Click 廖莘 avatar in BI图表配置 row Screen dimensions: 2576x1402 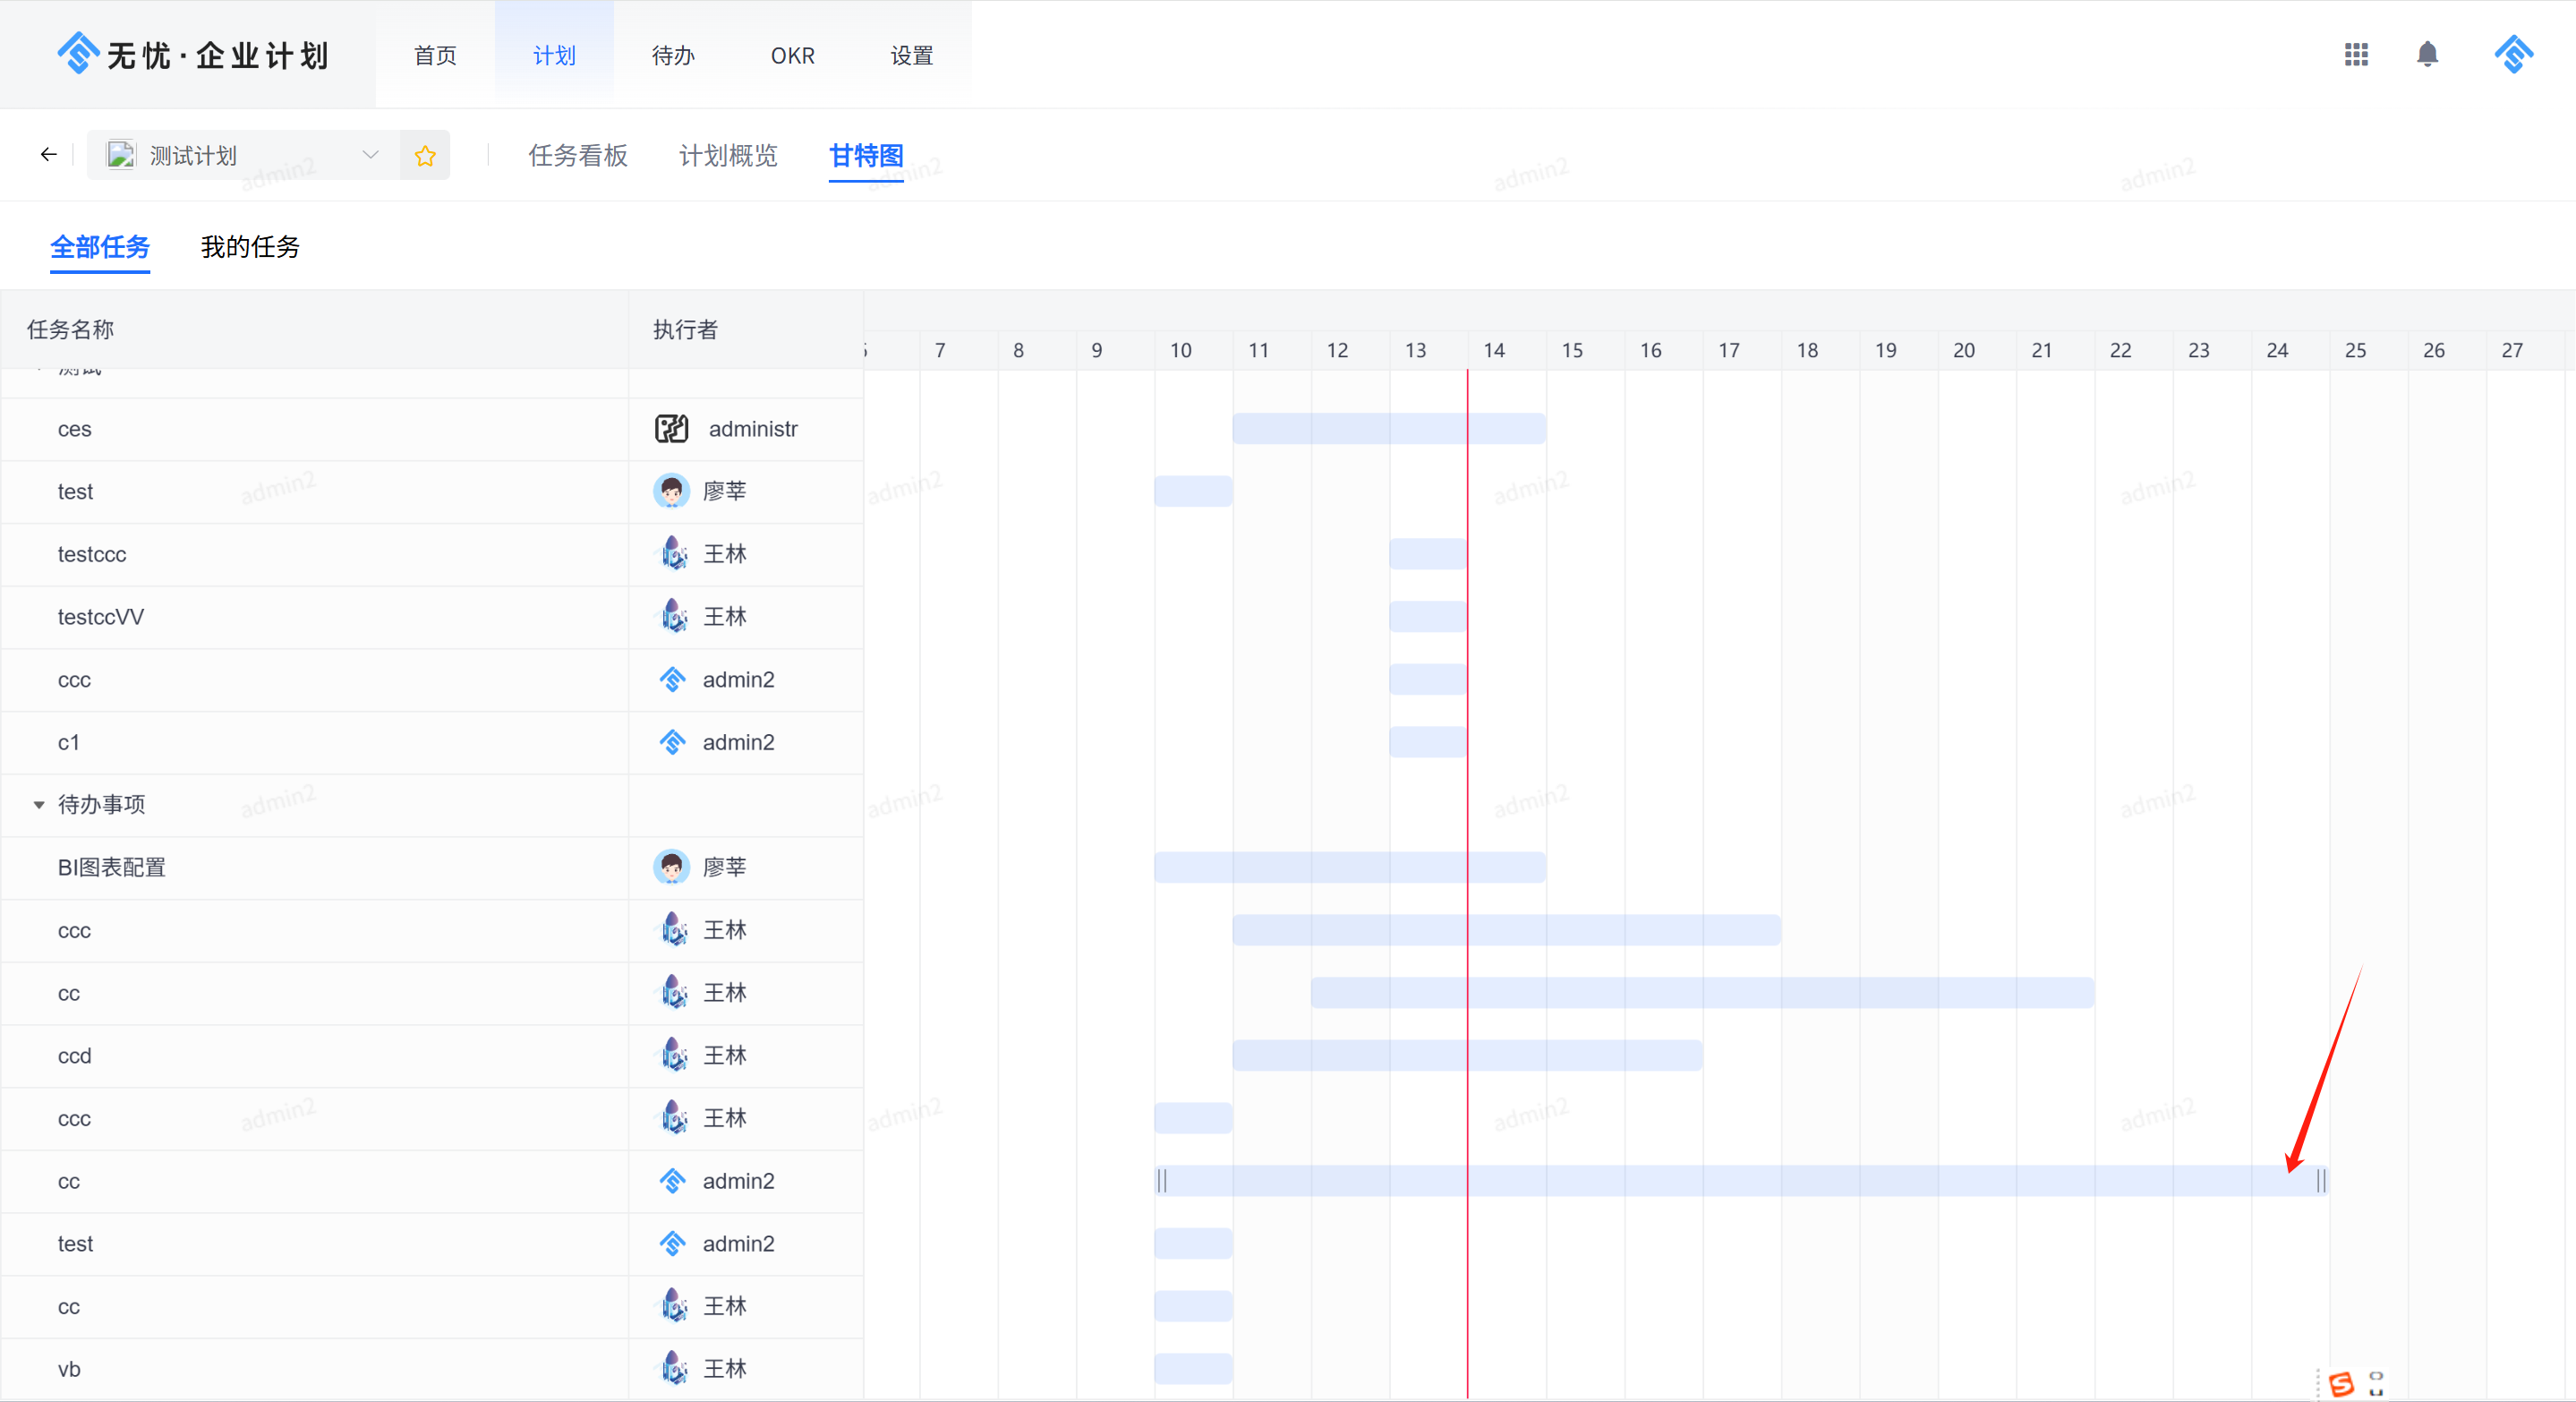click(671, 867)
